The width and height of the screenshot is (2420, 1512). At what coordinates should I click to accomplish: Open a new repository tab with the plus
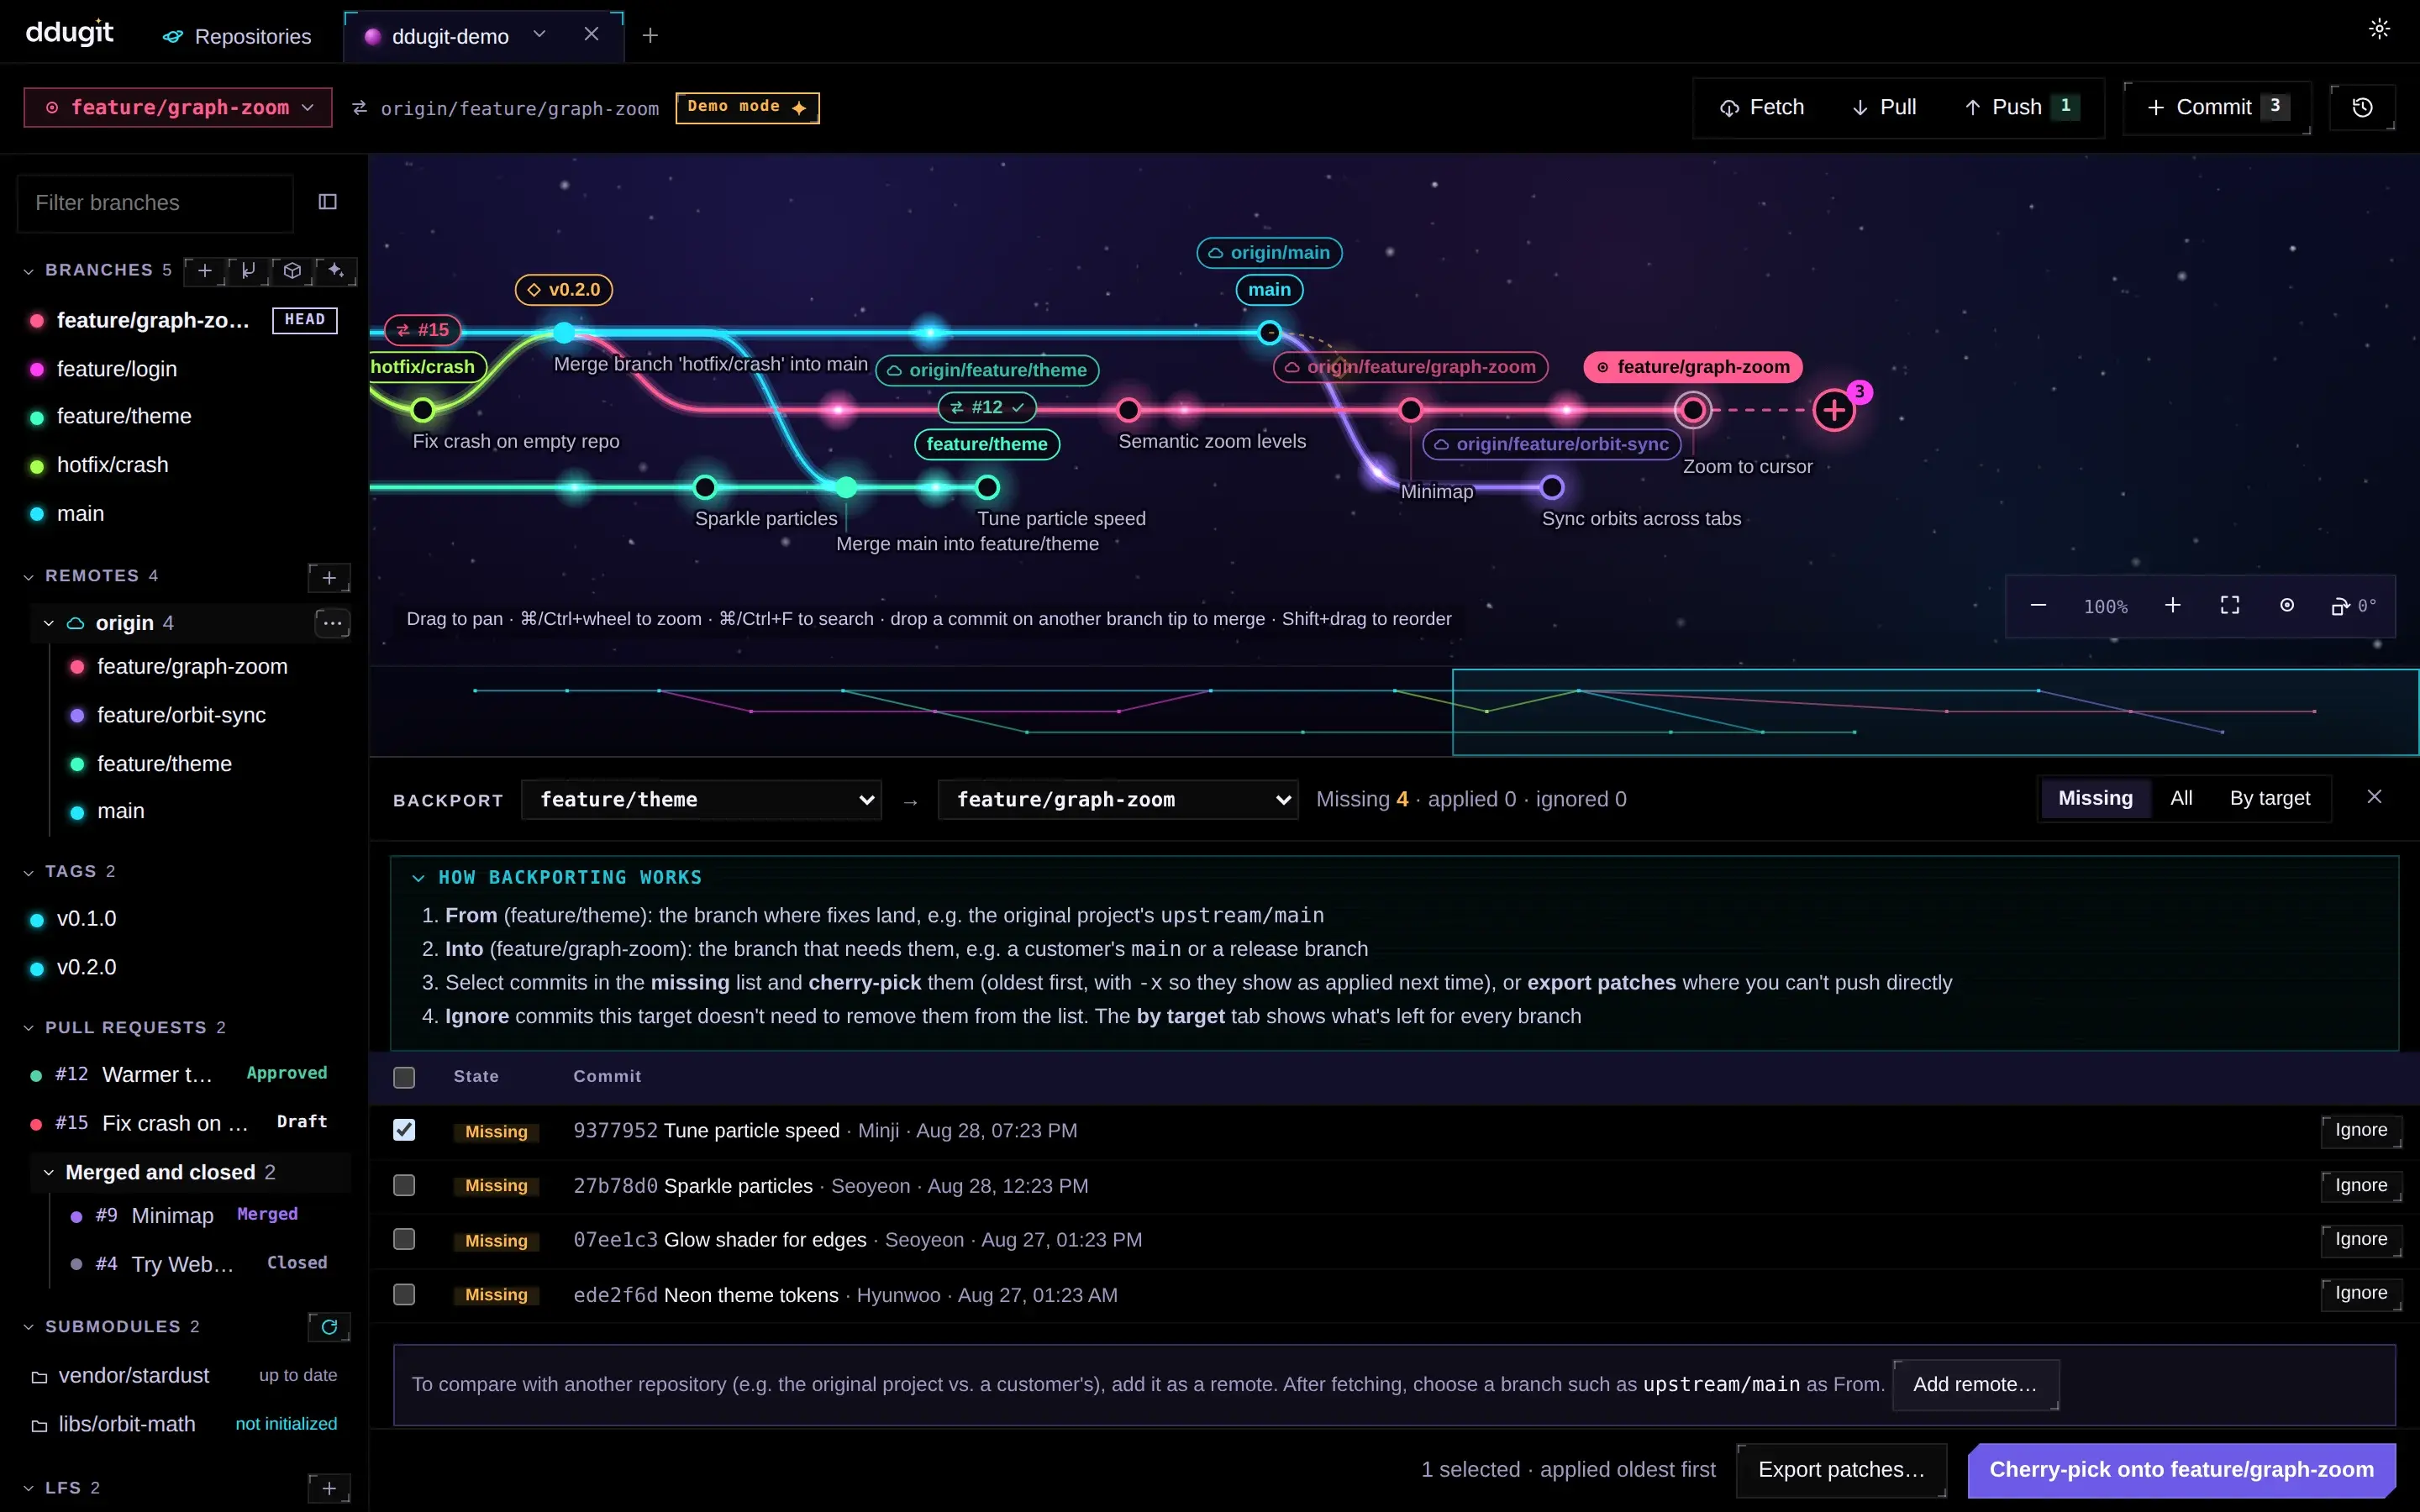[650, 36]
